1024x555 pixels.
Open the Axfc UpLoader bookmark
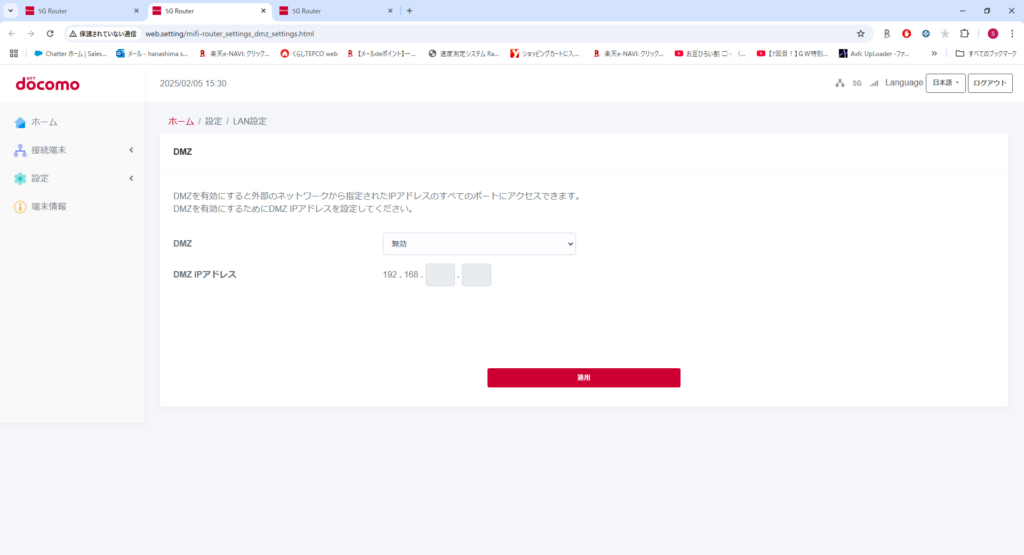[x=874, y=54]
